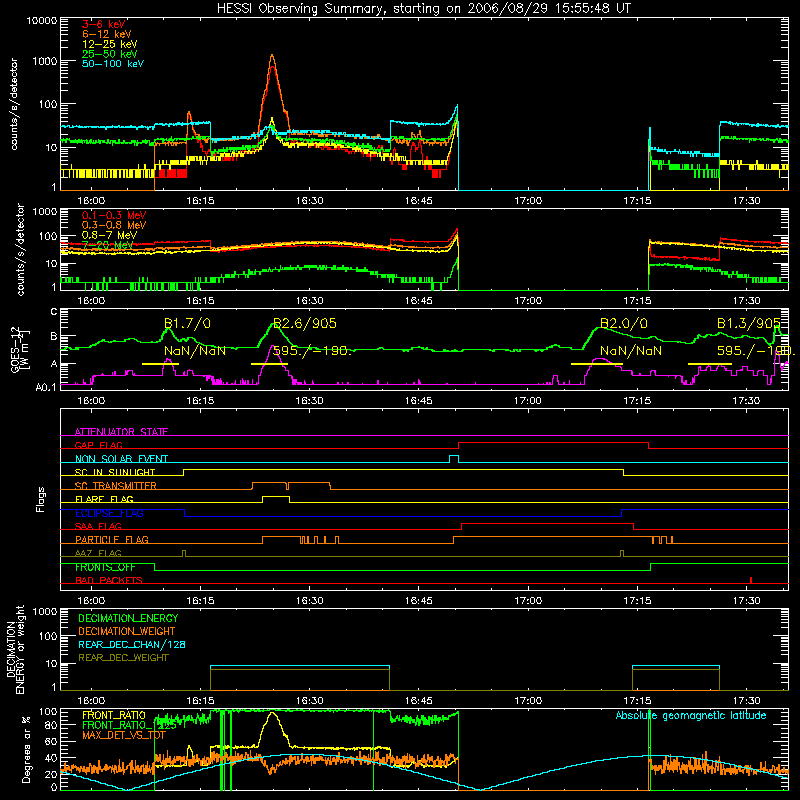This screenshot has height=800, width=800.
Task: Click the yellow "FRONT_RATIO" legend label
Action: pos(114,715)
